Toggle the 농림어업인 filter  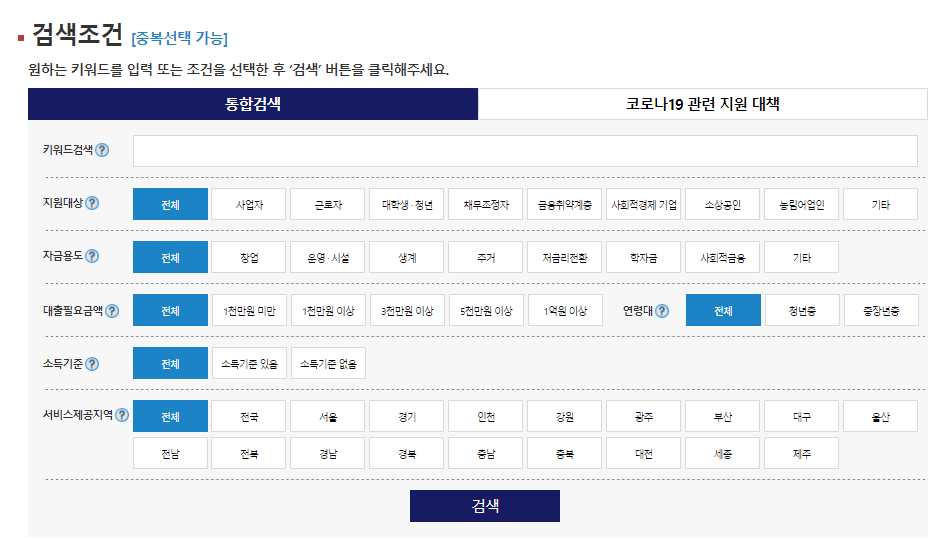(801, 204)
